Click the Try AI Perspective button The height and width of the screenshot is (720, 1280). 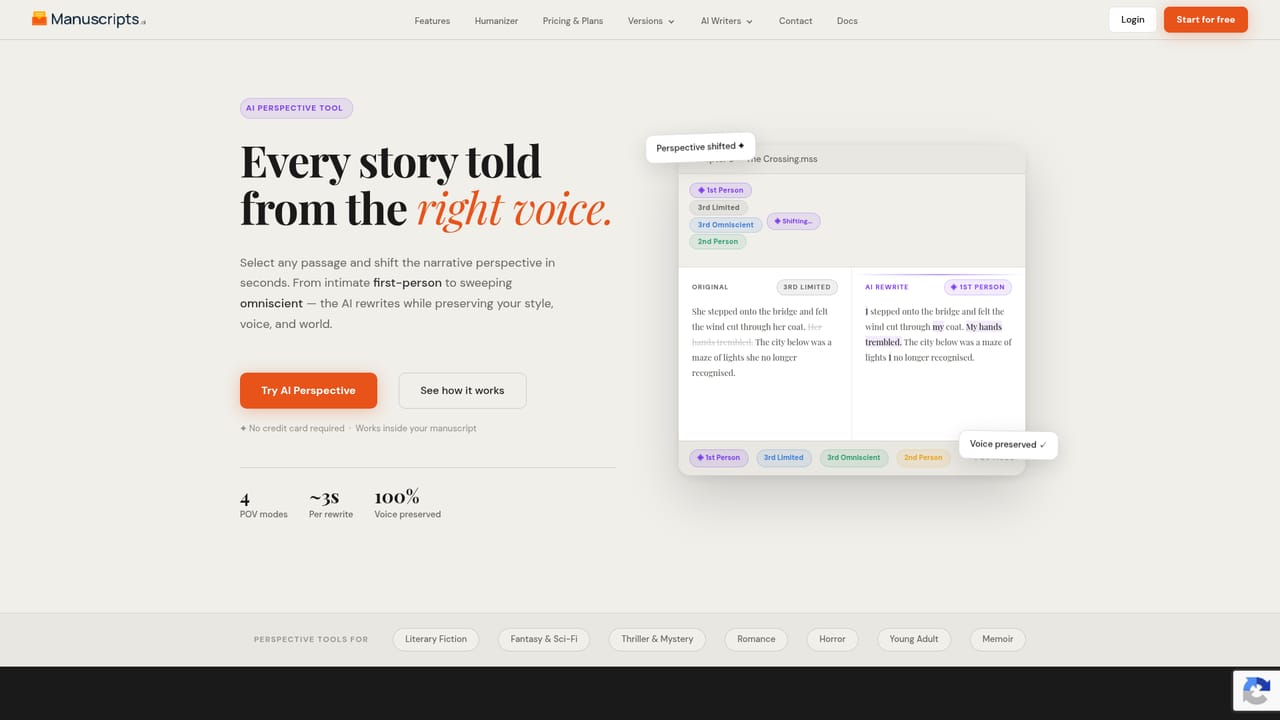308,391
